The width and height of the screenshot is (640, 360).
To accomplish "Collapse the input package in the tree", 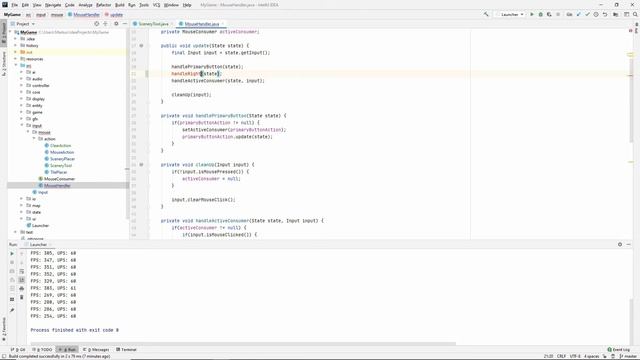I will coord(22,125).
